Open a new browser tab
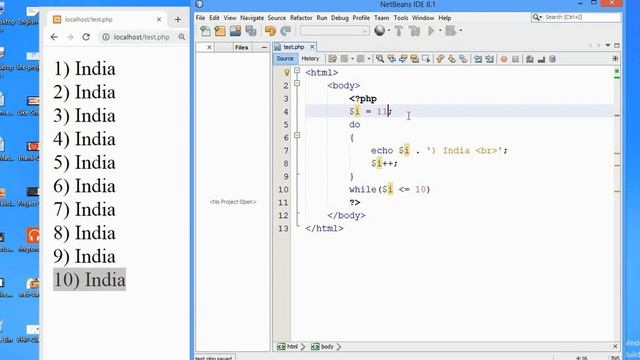This screenshot has height=360, width=640. pyautogui.click(x=178, y=19)
